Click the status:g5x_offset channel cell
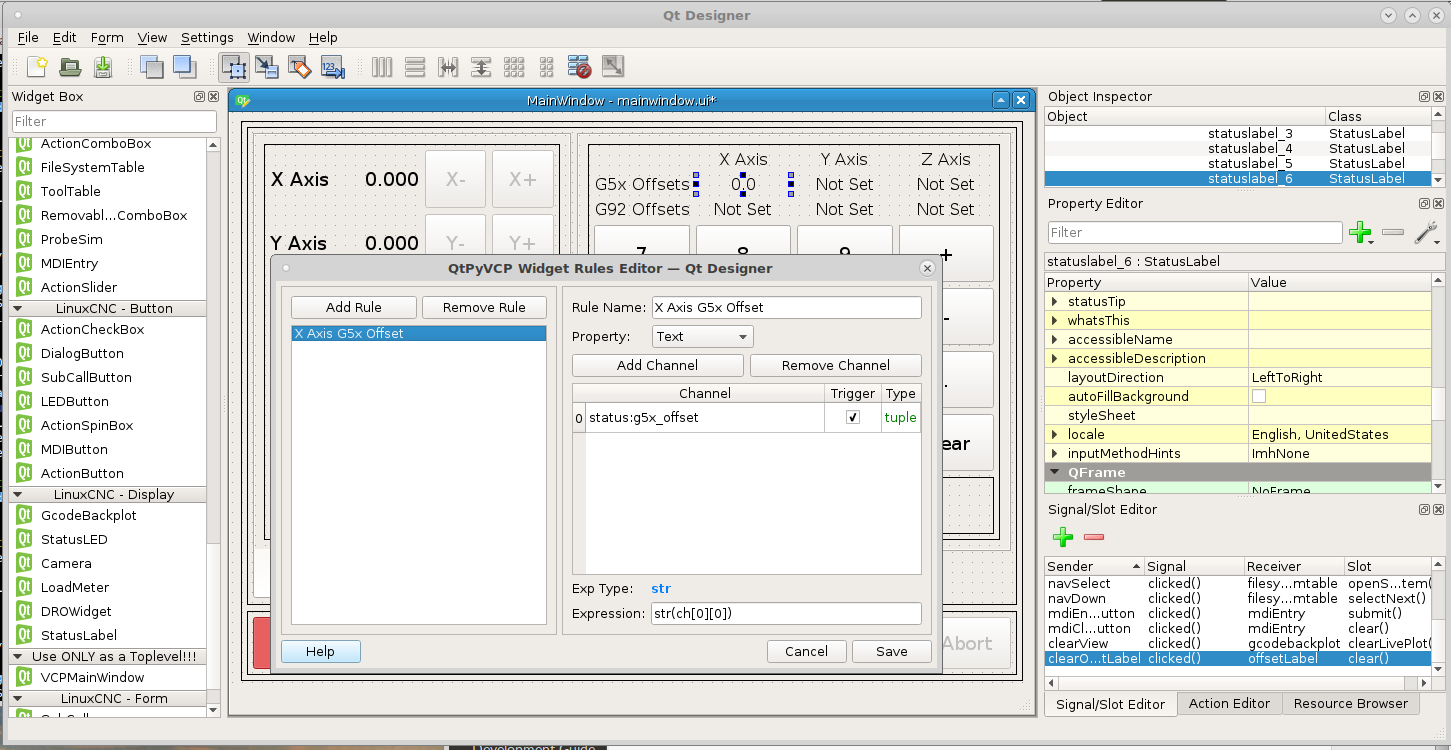Screen dimensions: 1451x750 [x=705, y=418]
